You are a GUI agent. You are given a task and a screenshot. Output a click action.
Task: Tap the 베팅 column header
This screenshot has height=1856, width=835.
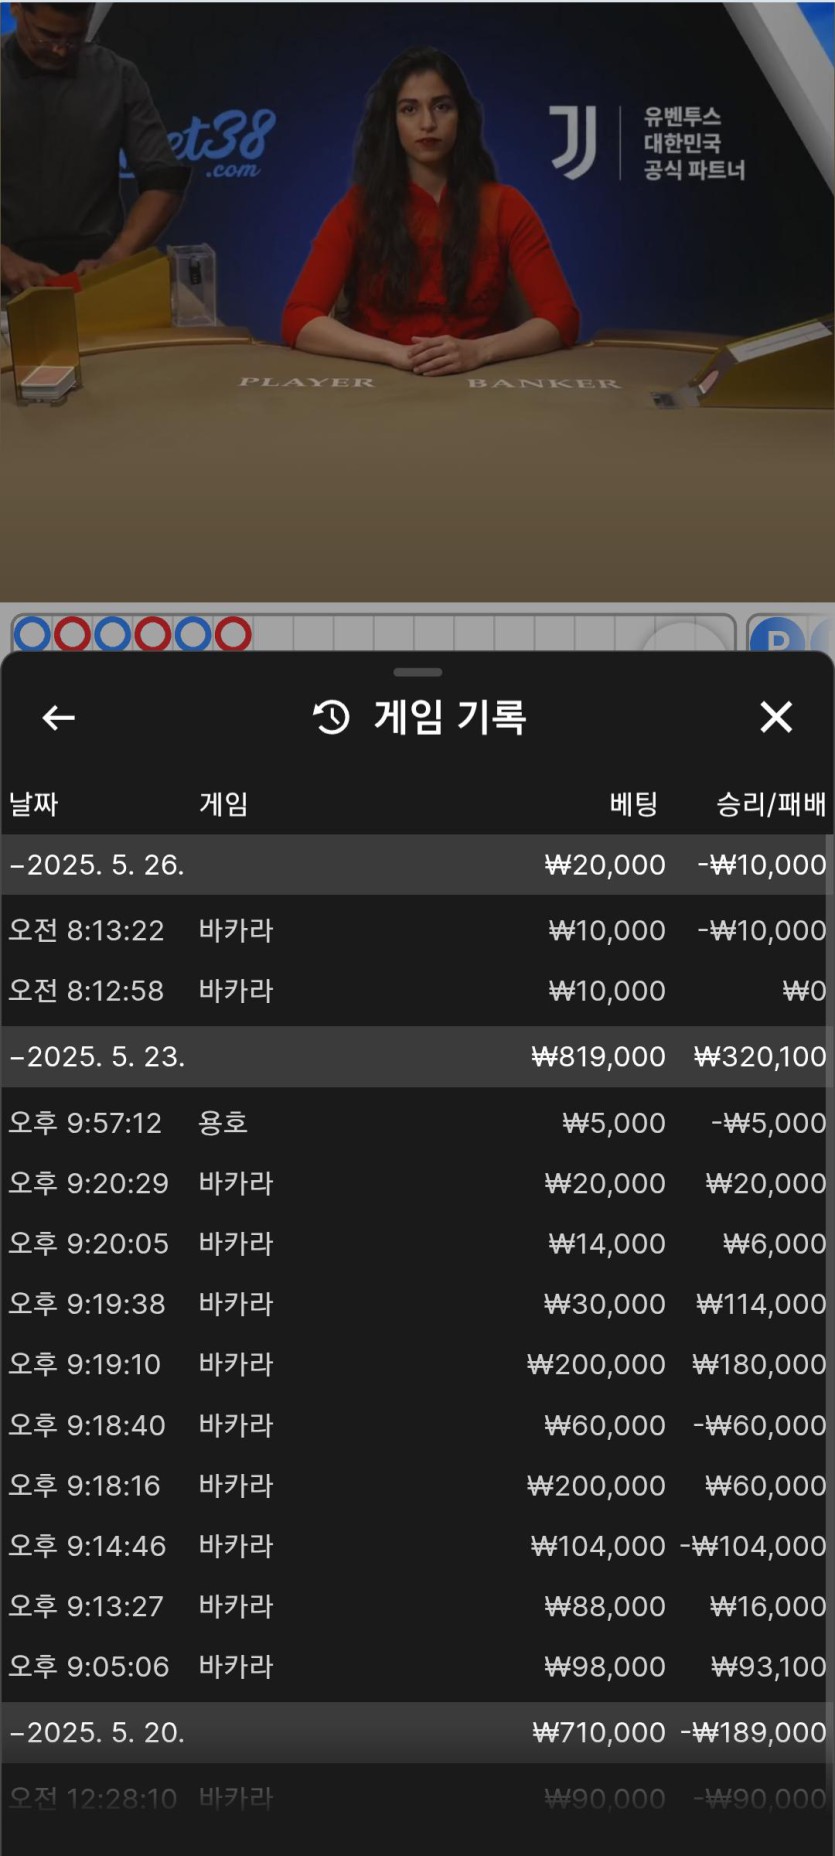634,804
